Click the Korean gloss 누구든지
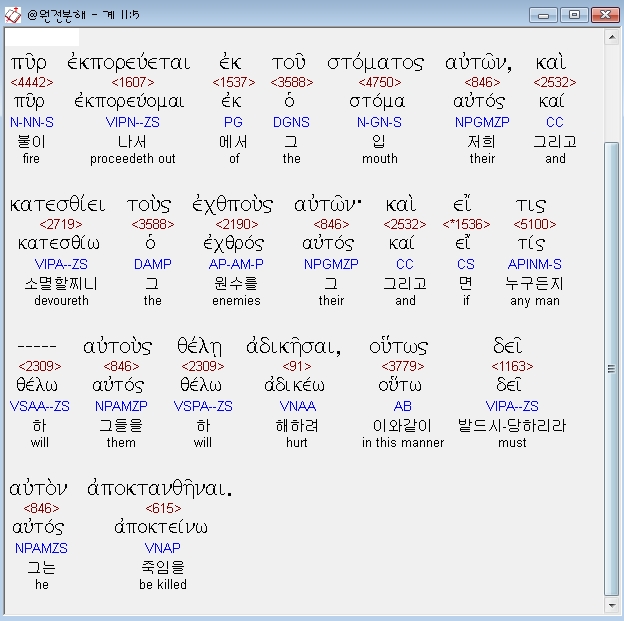The image size is (624, 621). pyautogui.click(x=534, y=284)
